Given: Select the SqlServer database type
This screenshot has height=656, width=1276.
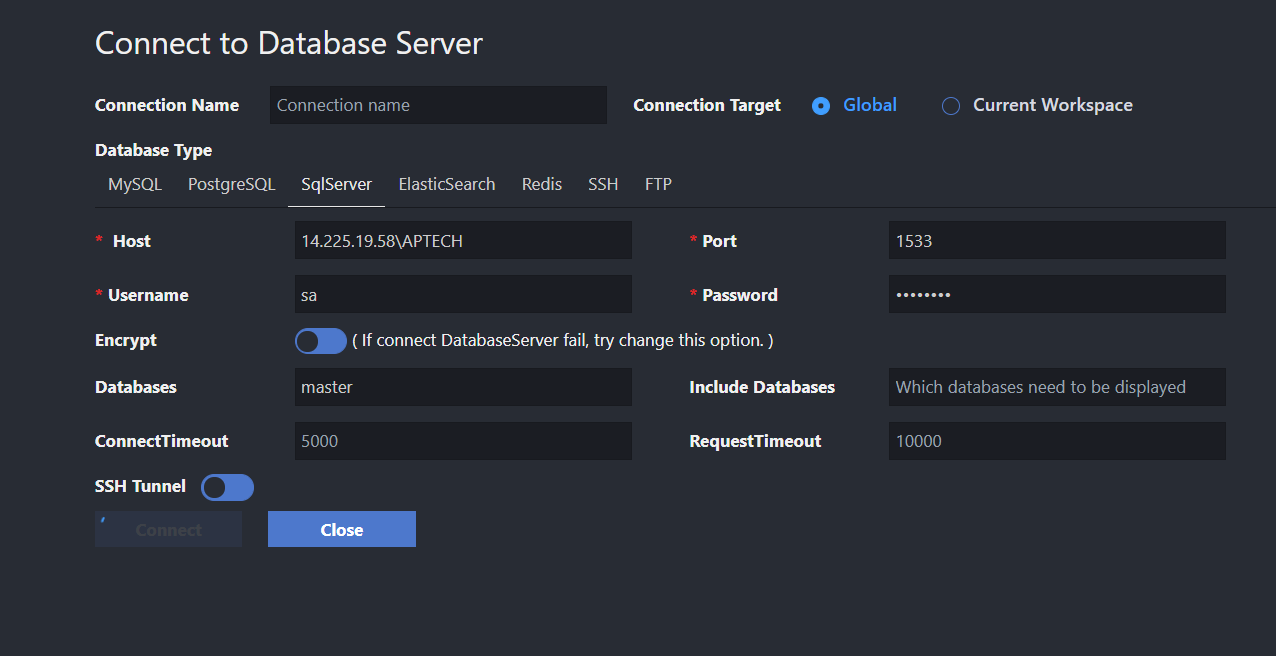Looking at the screenshot, I should click(x=336, y=184).
